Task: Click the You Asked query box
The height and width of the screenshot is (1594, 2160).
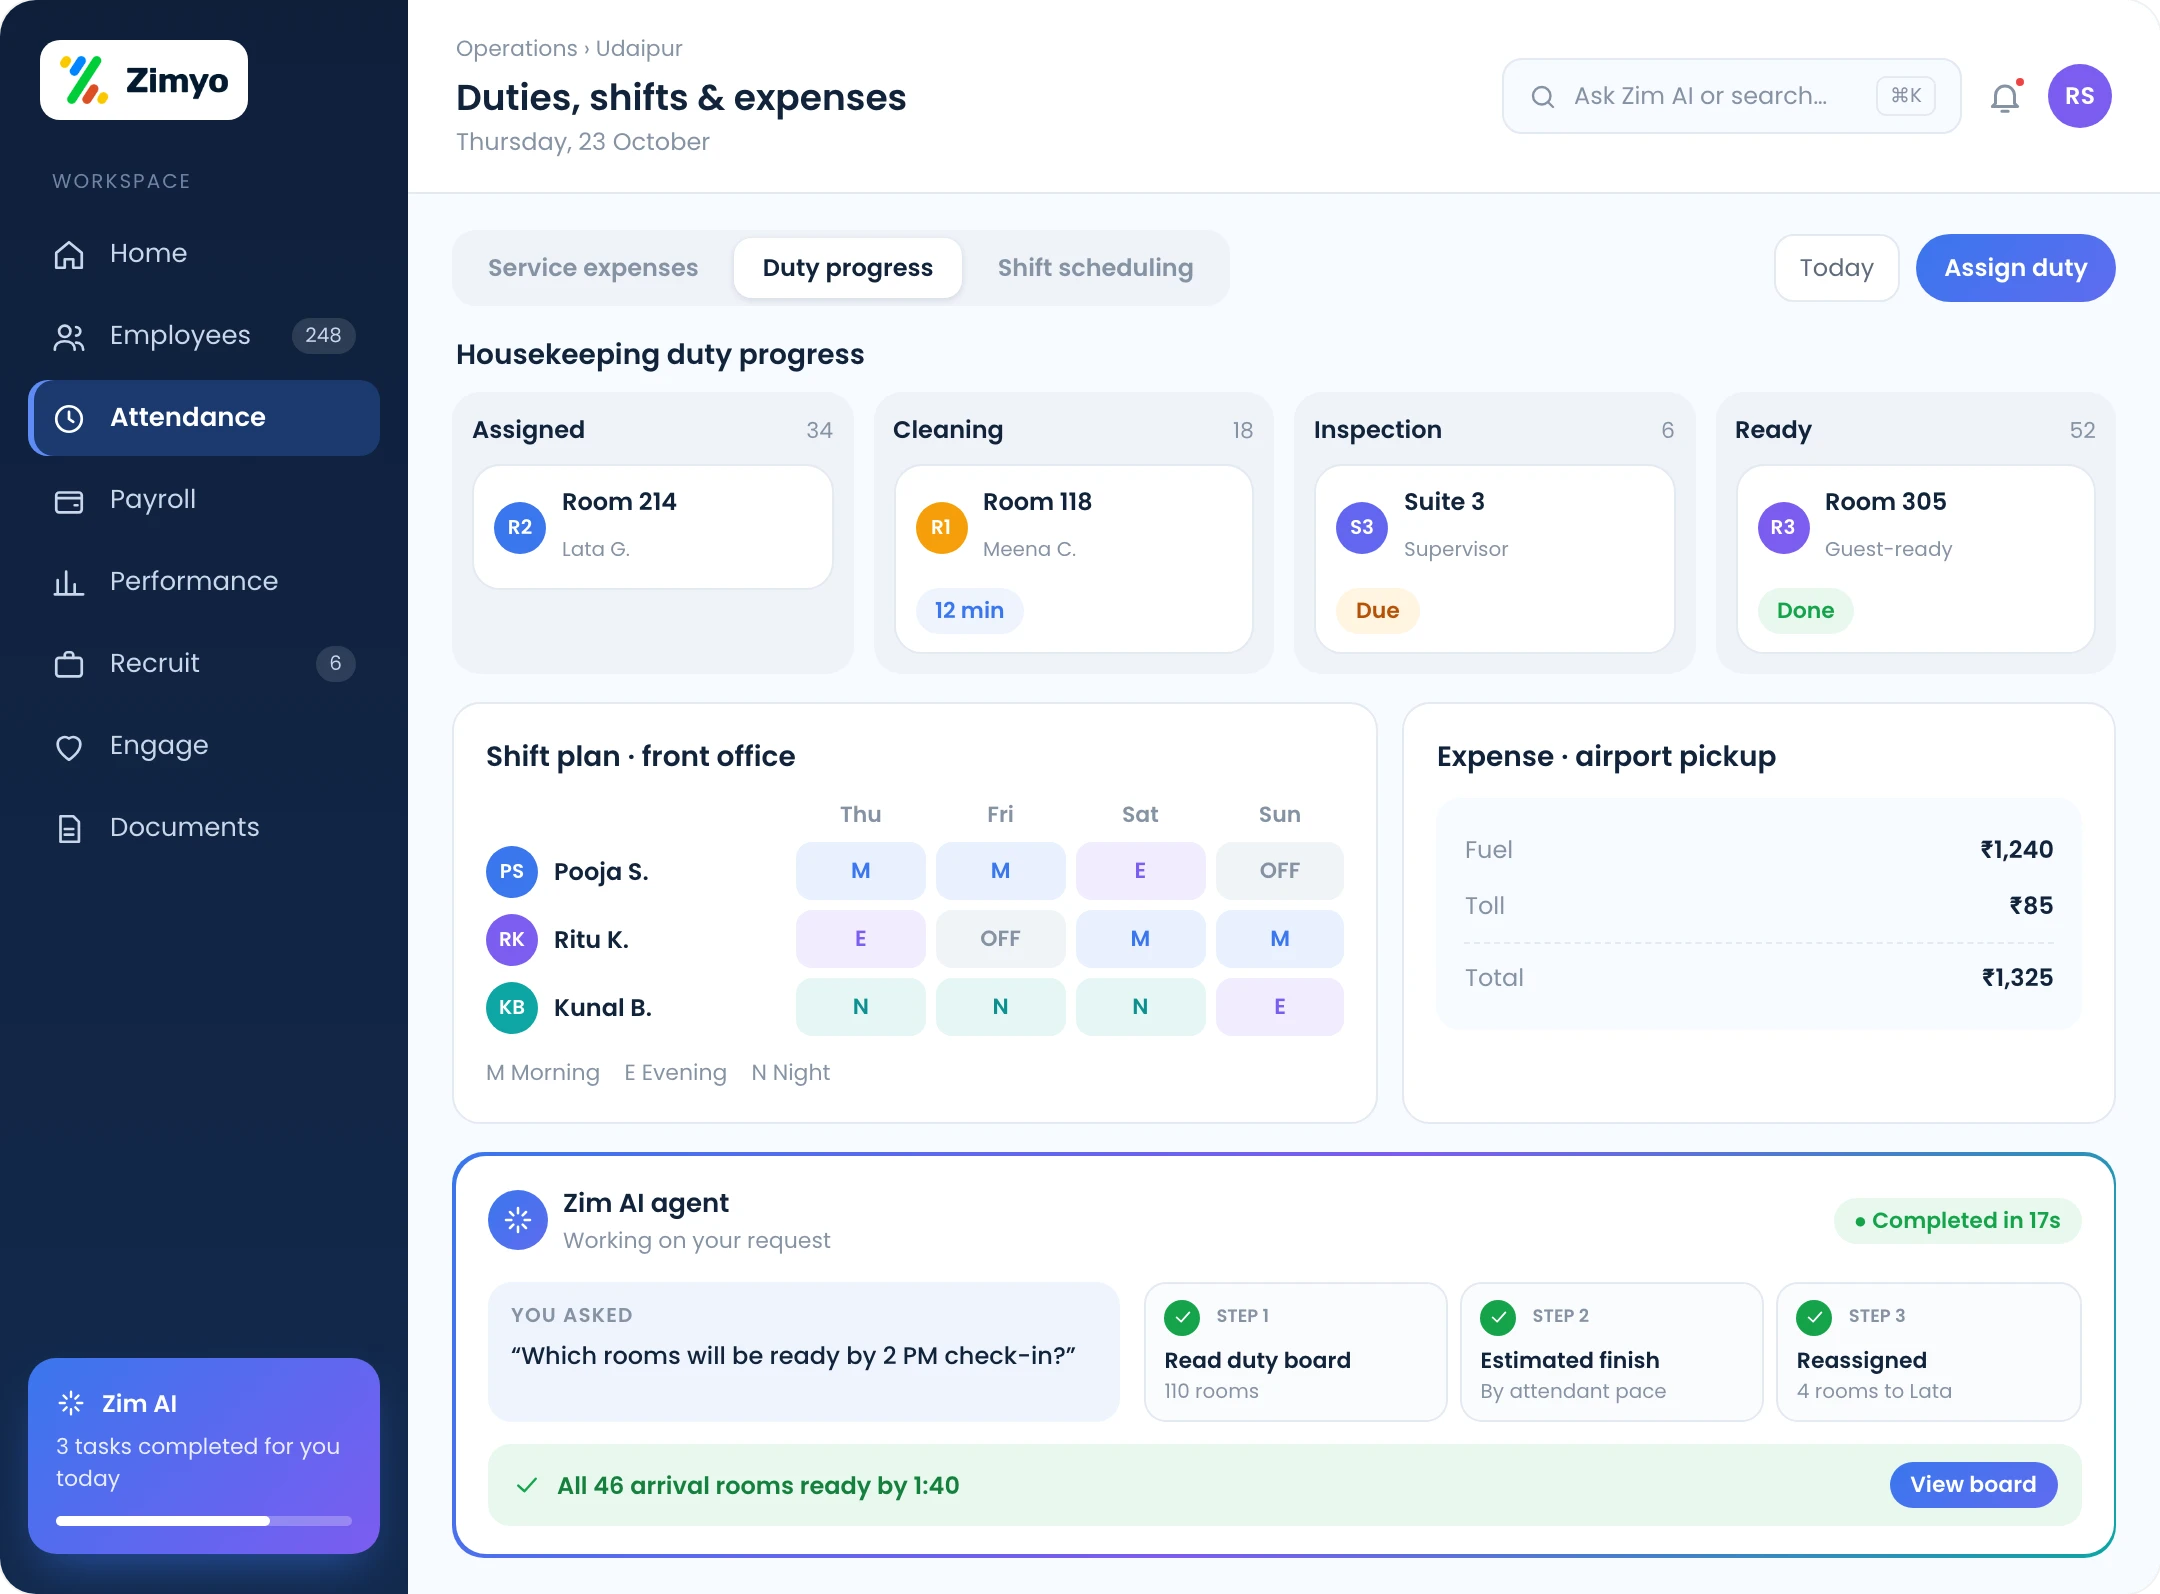Action: [x=803, y=1352]
